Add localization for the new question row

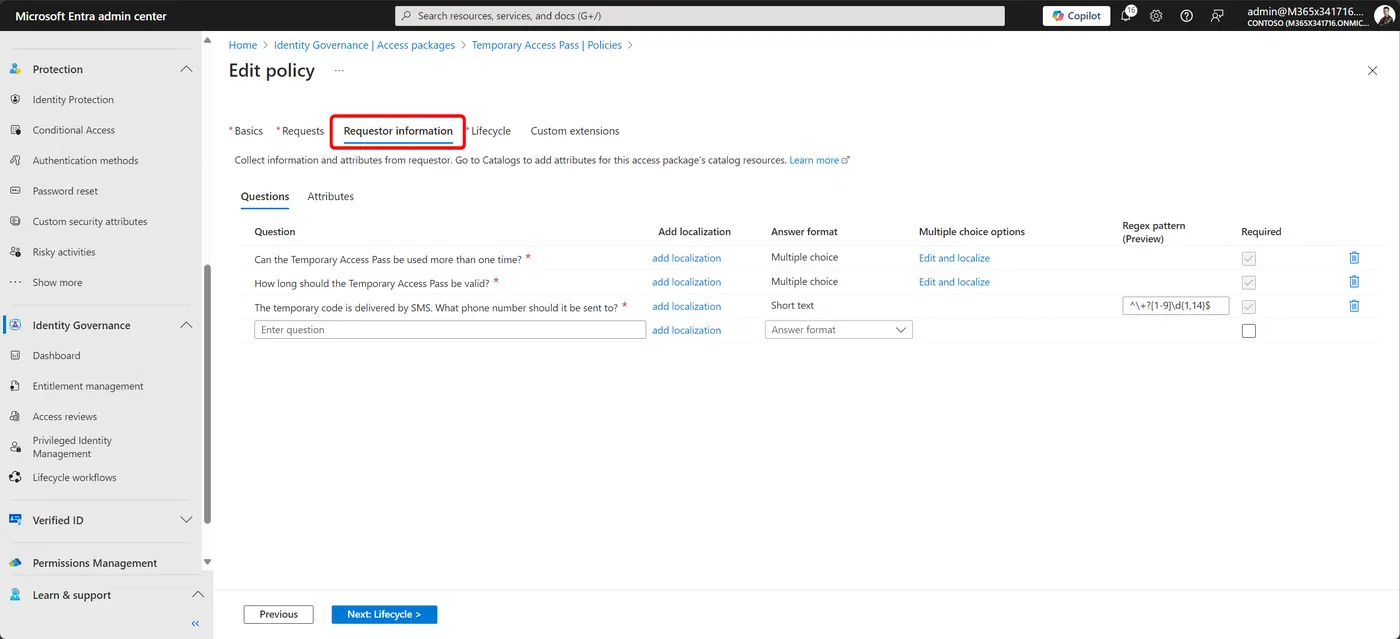[x=686, y=330]
